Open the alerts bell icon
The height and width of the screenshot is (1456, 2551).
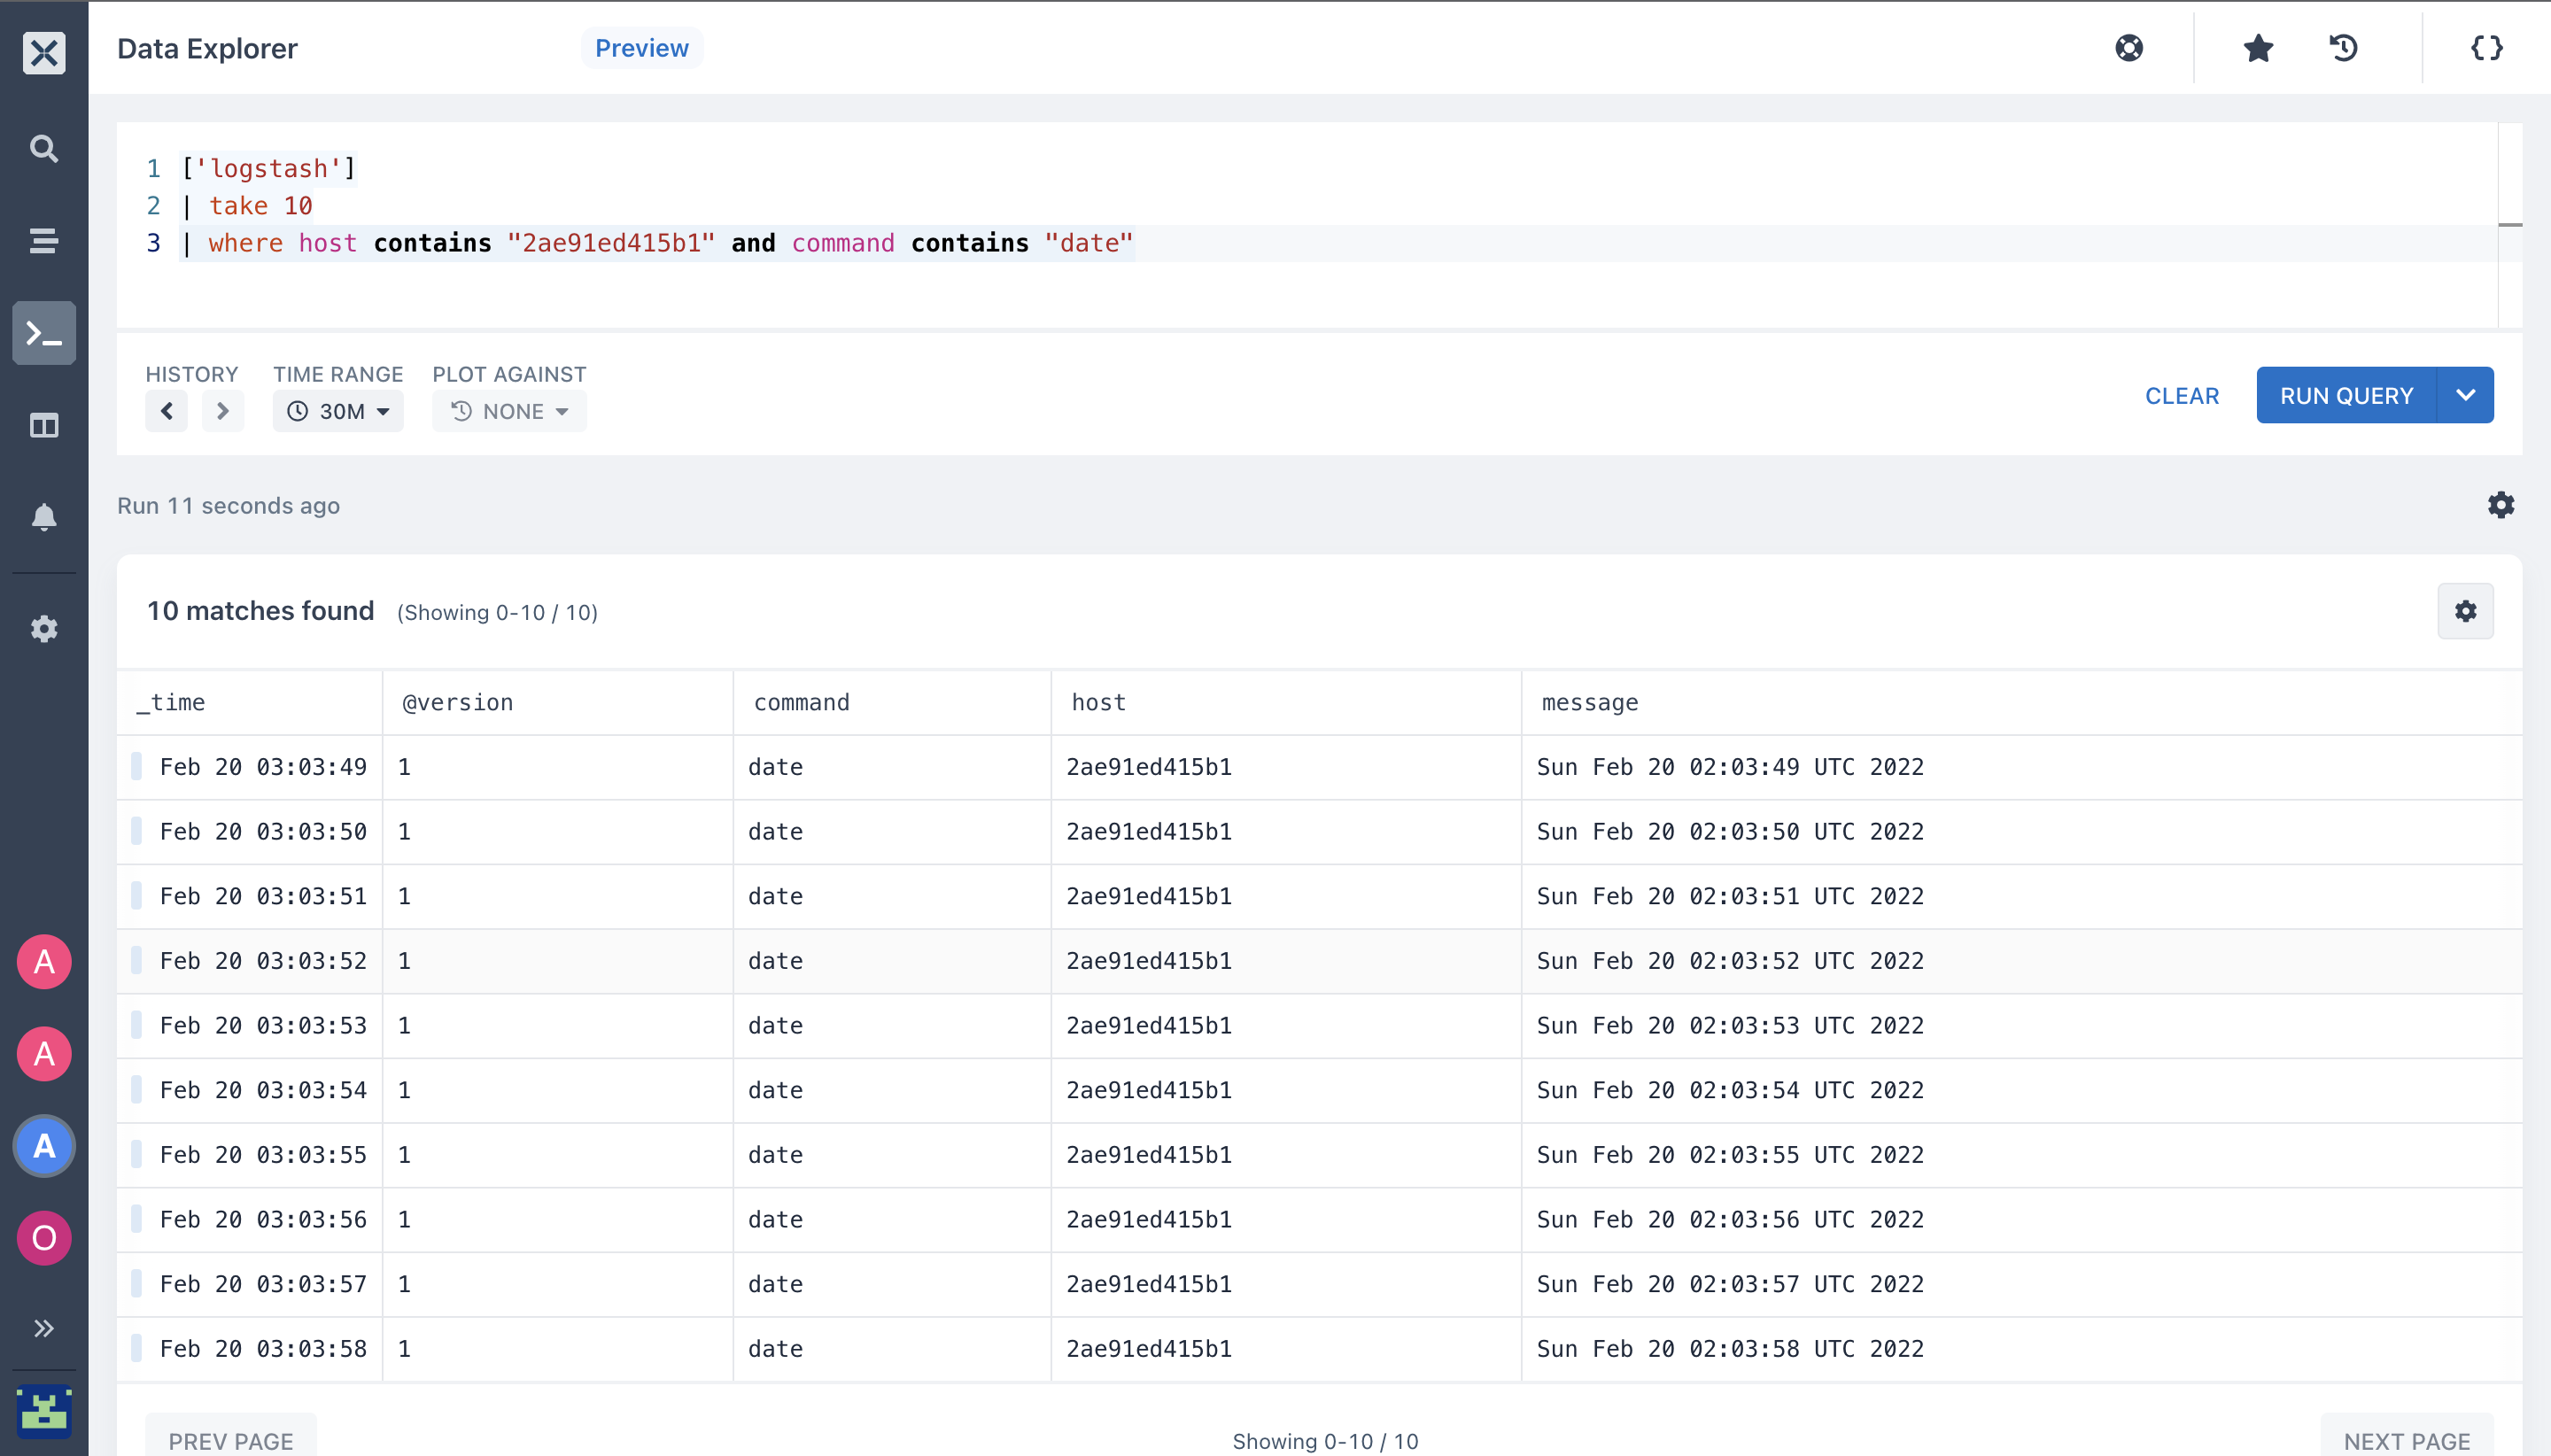pos(44,517)
